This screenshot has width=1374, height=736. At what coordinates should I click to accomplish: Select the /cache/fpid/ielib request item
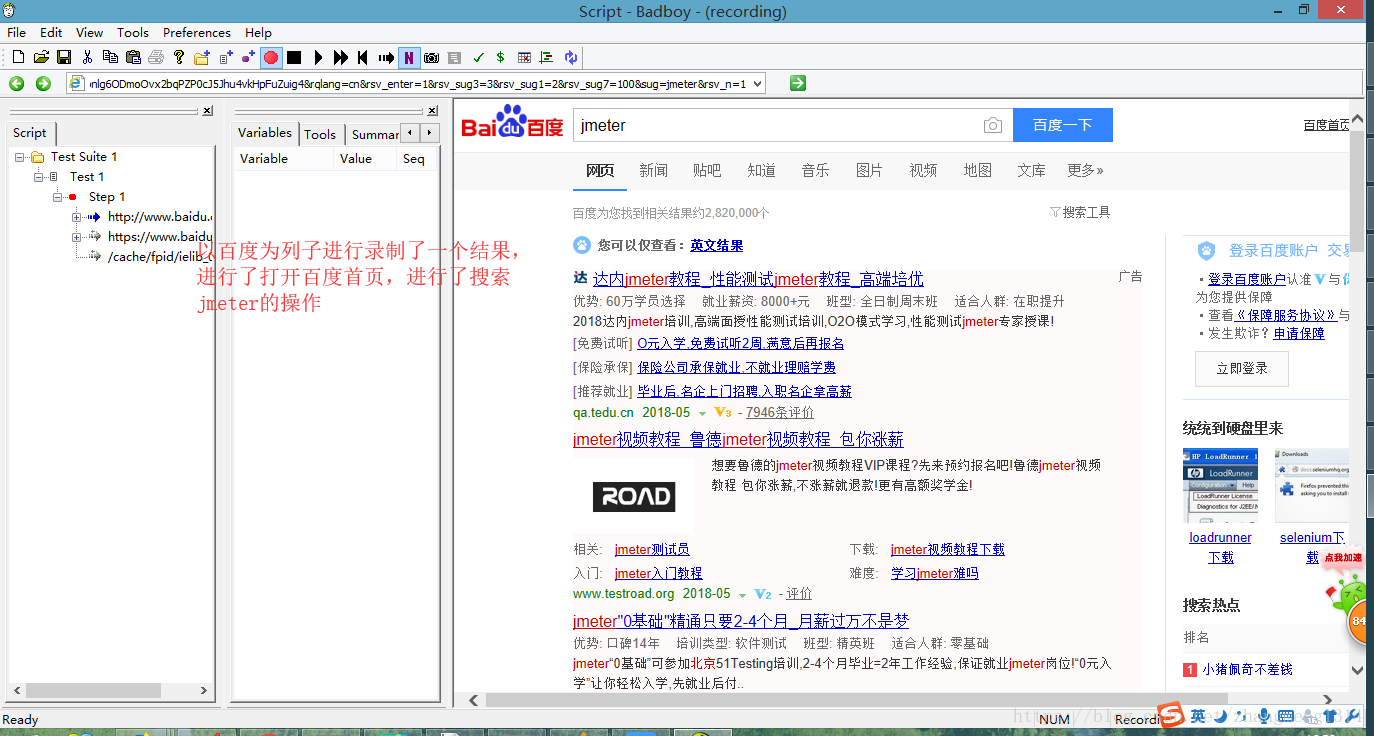(x=159, y=256)
